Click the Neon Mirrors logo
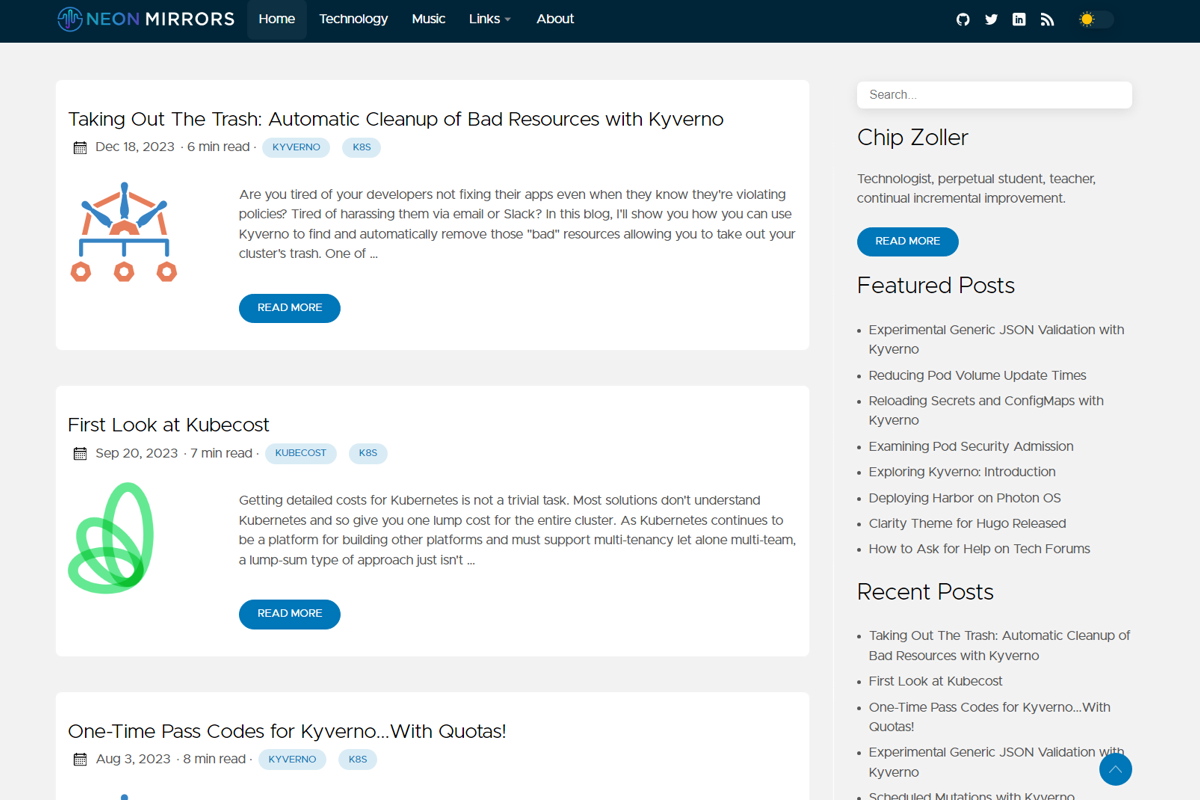 click(x=146, y=19)
